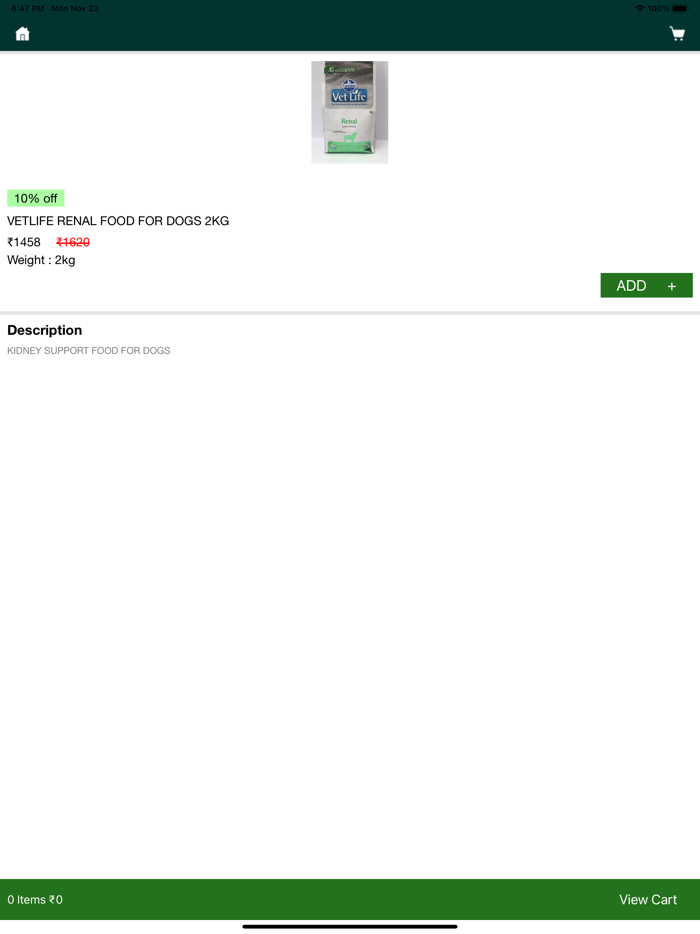Tap the struck-through original price ₹1620

[x=73, y=242]
